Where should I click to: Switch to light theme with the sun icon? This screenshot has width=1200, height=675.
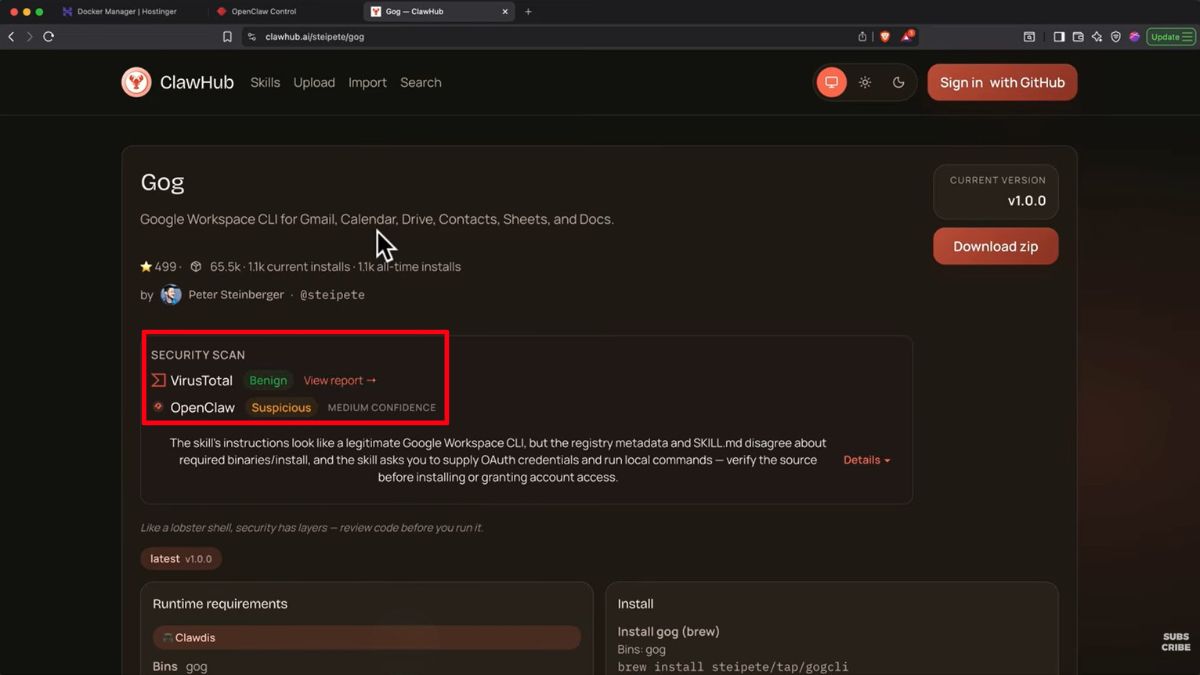864,82
